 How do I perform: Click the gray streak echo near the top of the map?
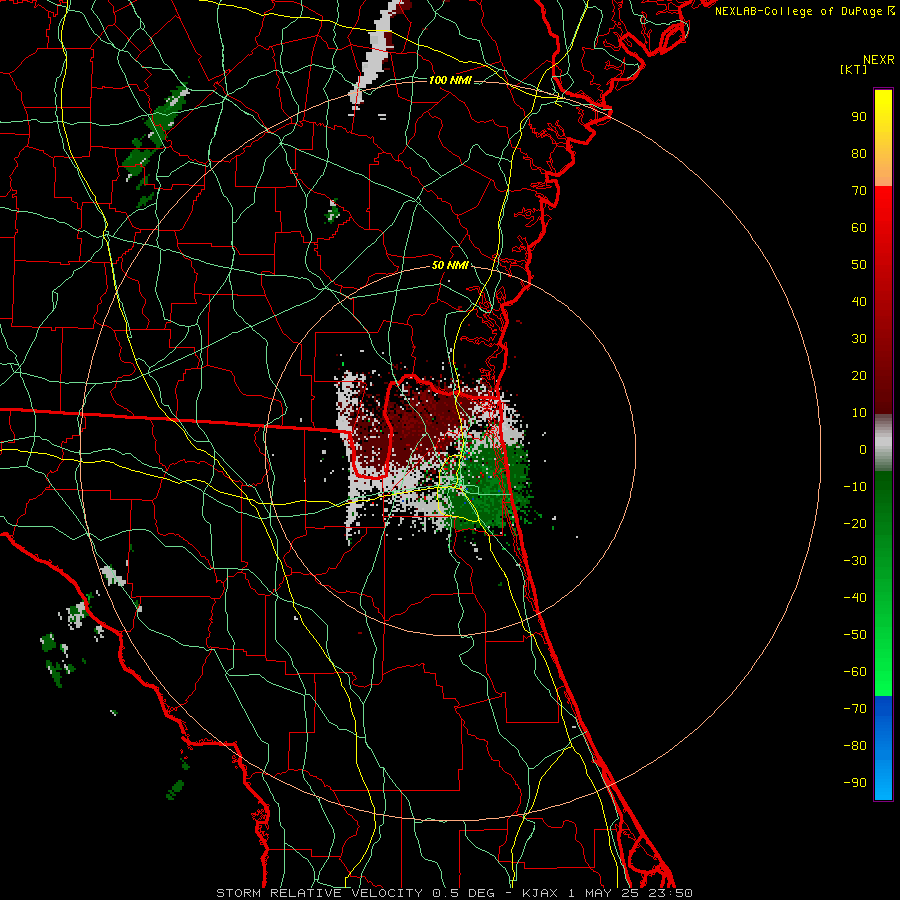tap(376, 55)
